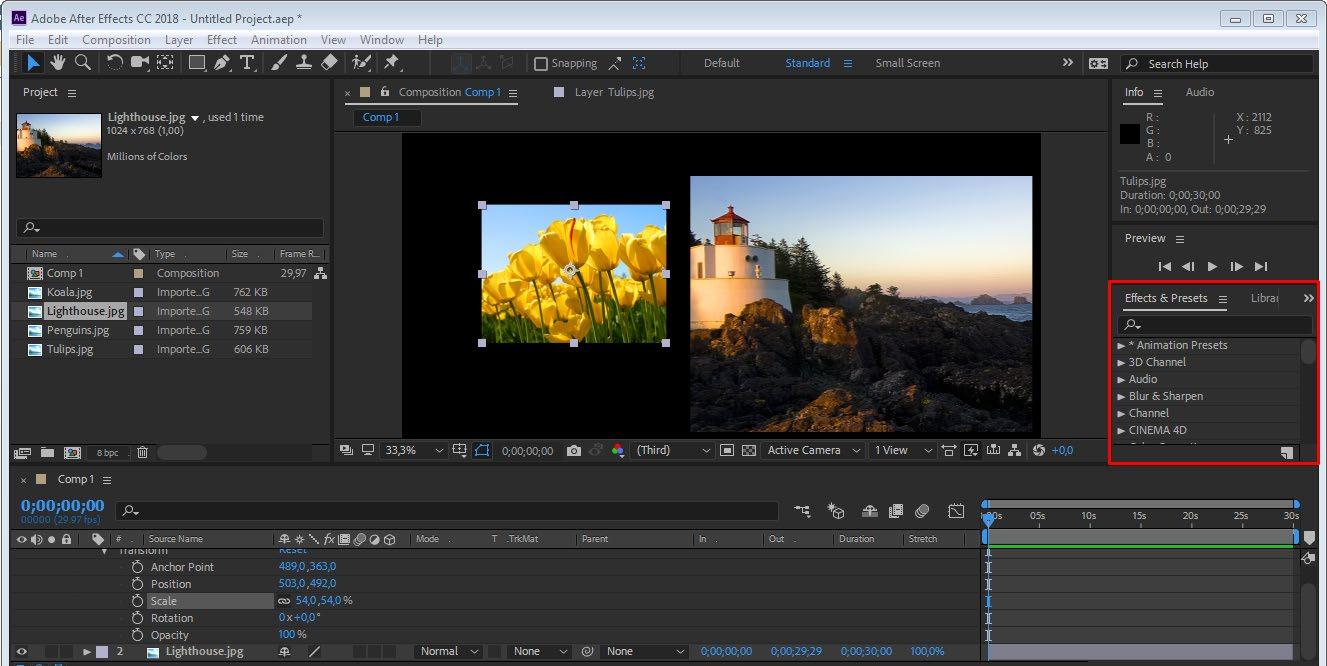
Task: Expand the Blur & Sharpen effects category
Action: click(x=1121, y=397)
